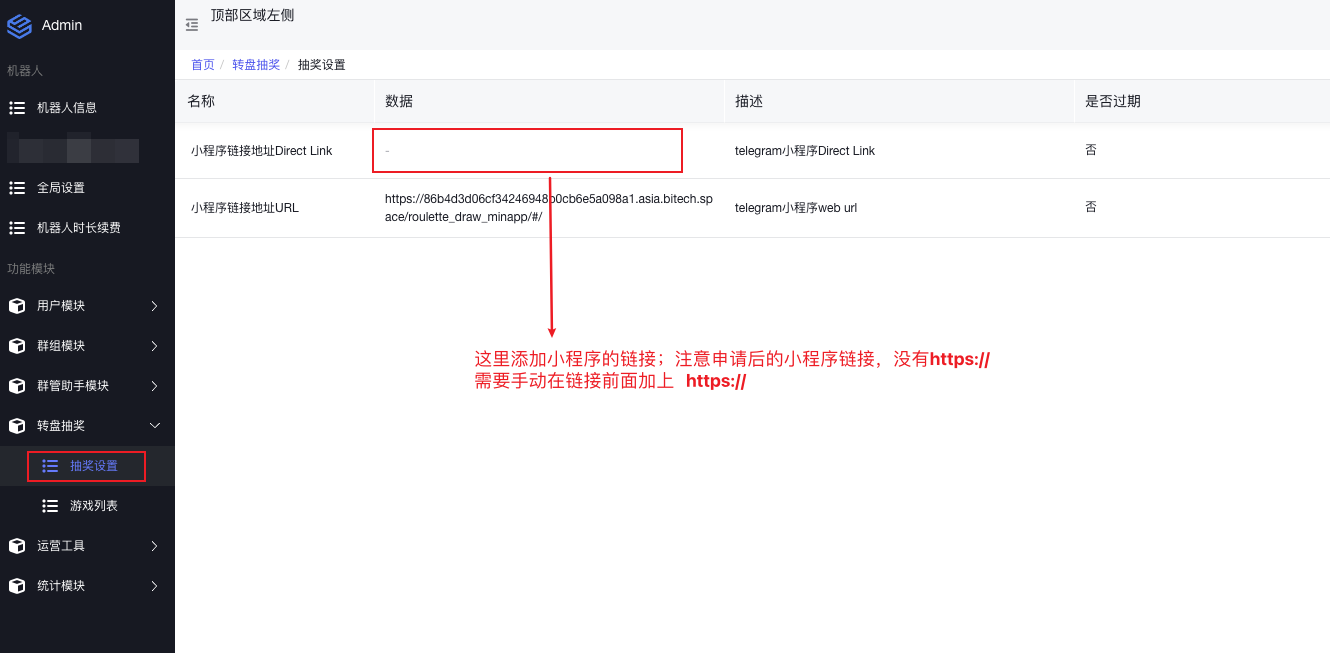
Task: Open the 游戏列表 menu item
Action: coord(93,506)
